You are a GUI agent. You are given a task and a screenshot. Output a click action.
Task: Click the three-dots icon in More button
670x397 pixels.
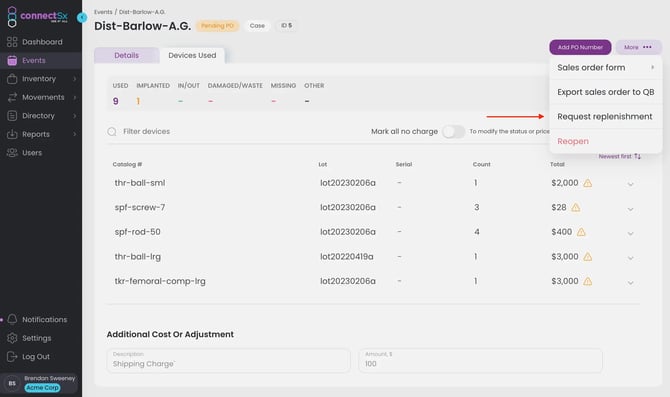[647, 47]
